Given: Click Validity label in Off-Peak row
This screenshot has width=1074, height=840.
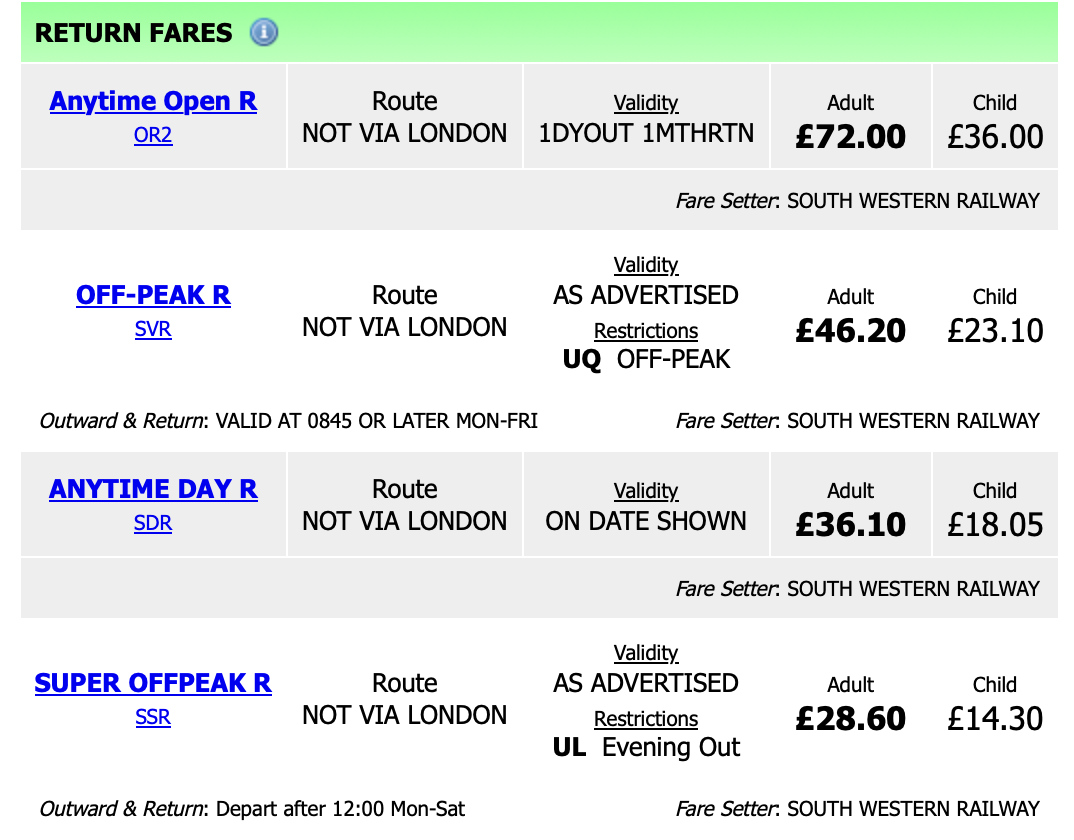Looking at the screenshot, I should pyautogui.click(x=646, y=265).
